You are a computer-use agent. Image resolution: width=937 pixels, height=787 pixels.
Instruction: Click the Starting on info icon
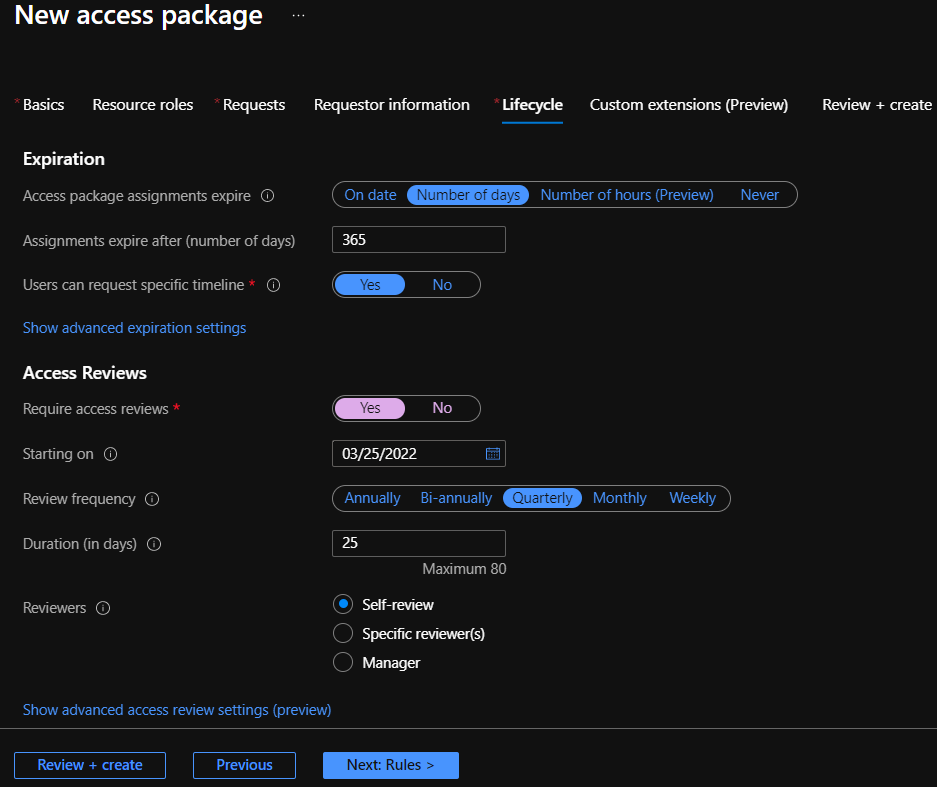111,454
